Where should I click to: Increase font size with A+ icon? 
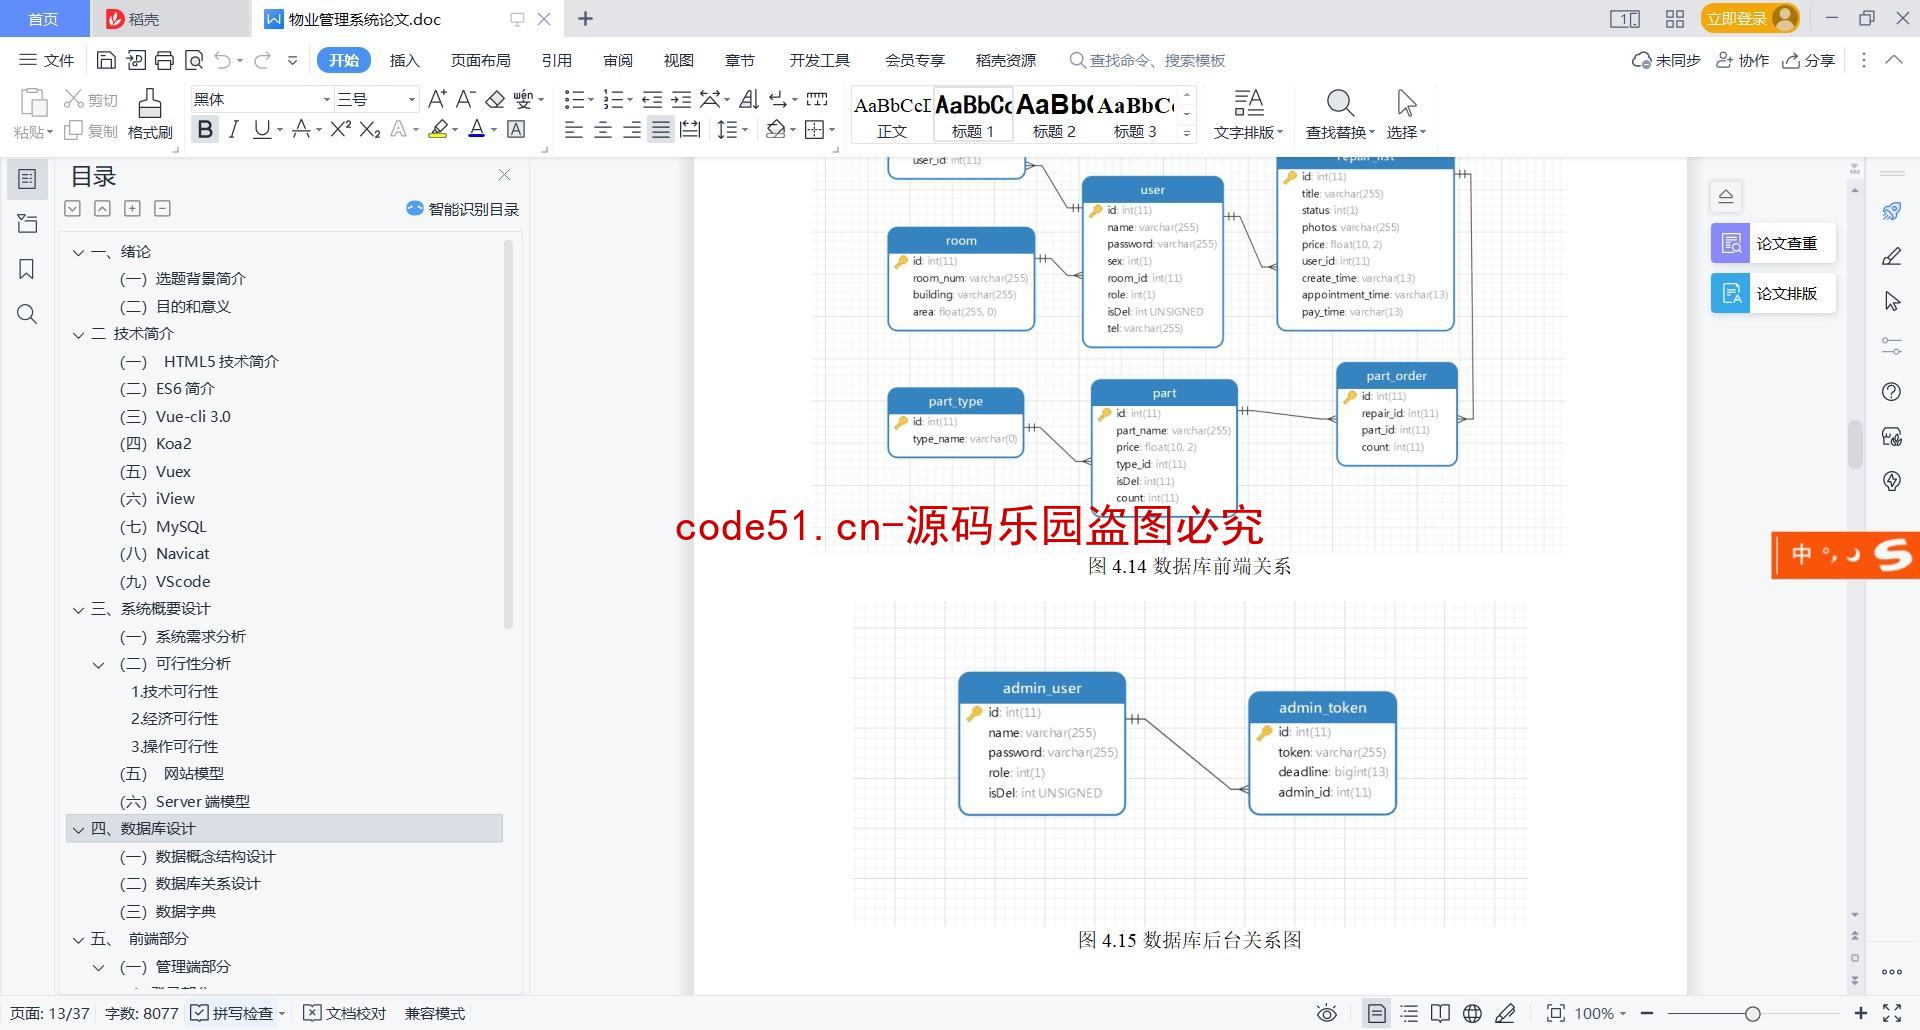point(437,99)
